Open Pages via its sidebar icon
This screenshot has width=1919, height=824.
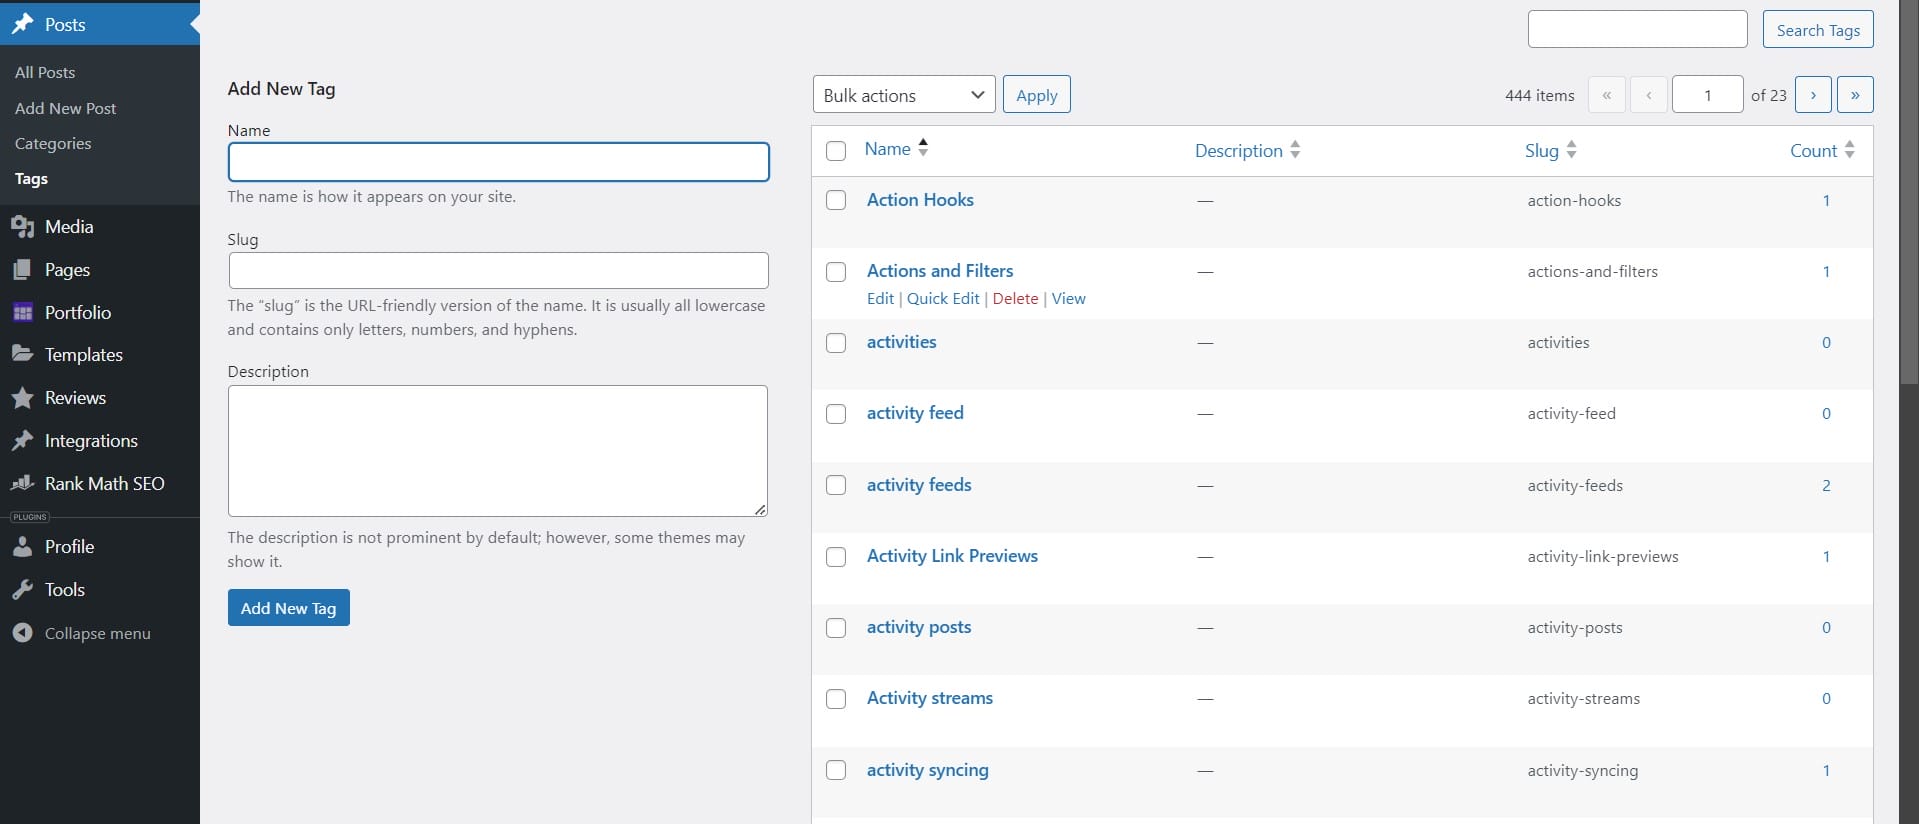[x=22, y=270]
